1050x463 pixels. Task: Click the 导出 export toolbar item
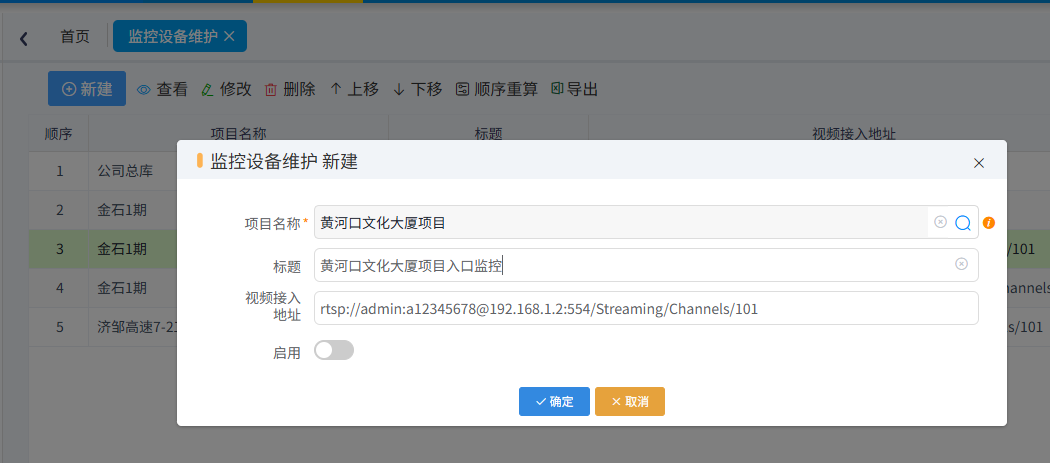[x=575, y=89]
